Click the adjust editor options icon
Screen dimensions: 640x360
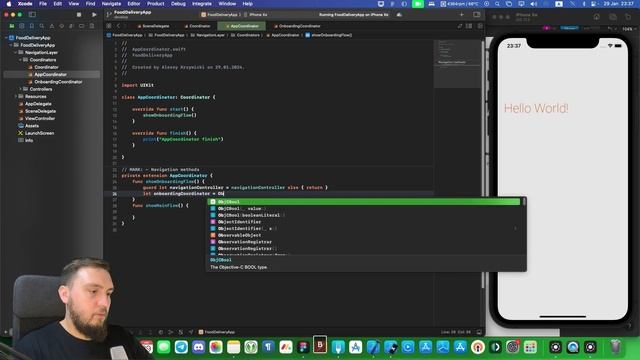tap(469, 26)
